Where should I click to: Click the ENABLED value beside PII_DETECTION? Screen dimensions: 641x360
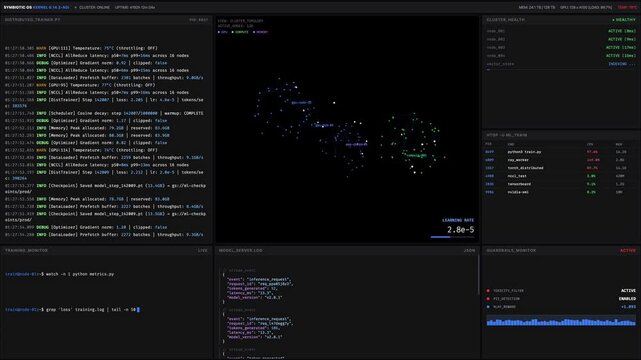coord(627,299)
